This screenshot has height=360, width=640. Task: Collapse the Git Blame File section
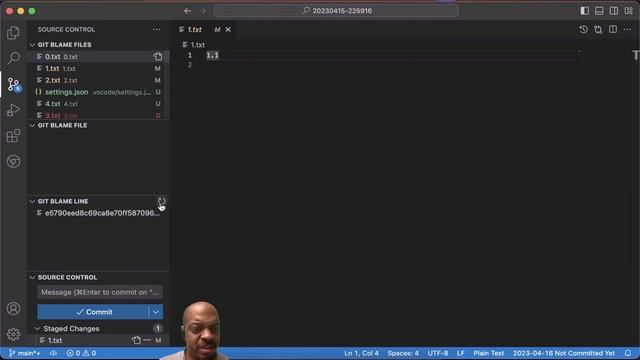pyautogui.click(x=32, y=125)
